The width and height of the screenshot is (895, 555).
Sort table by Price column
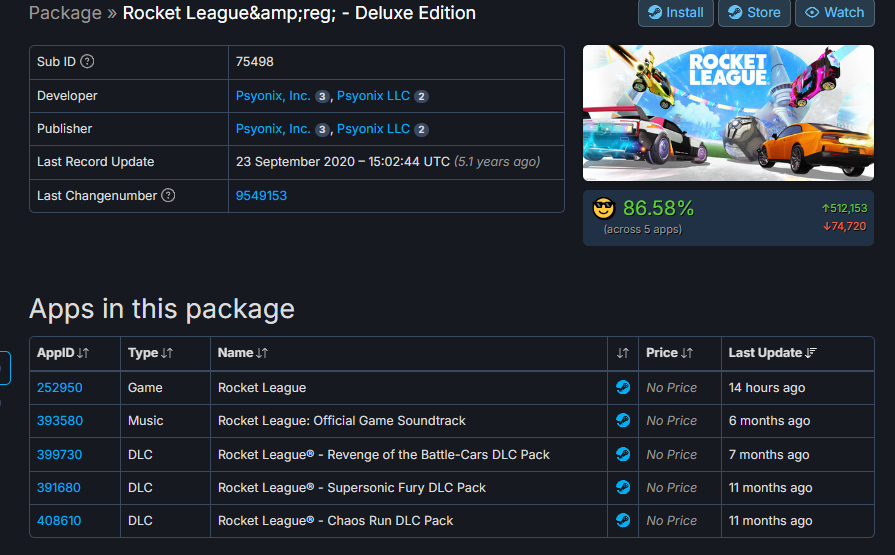point(669,353)
